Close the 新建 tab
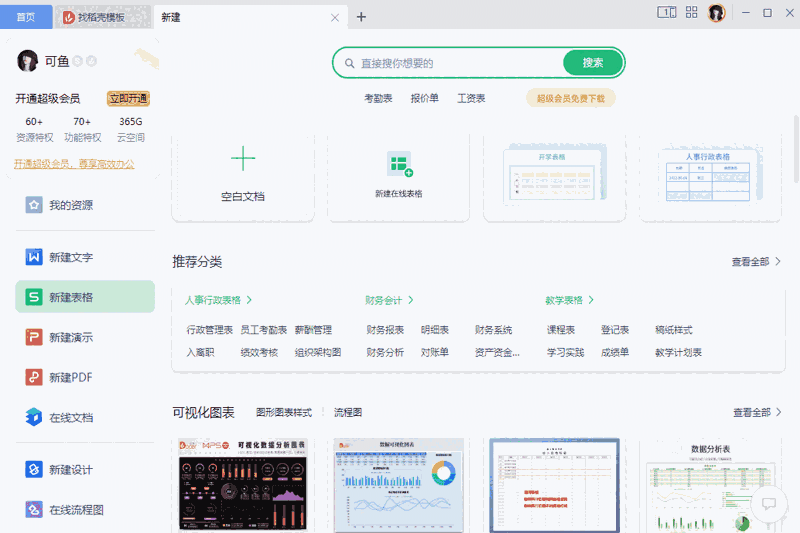Viewport: 800px width, 533px height. (x=335, y=18)
